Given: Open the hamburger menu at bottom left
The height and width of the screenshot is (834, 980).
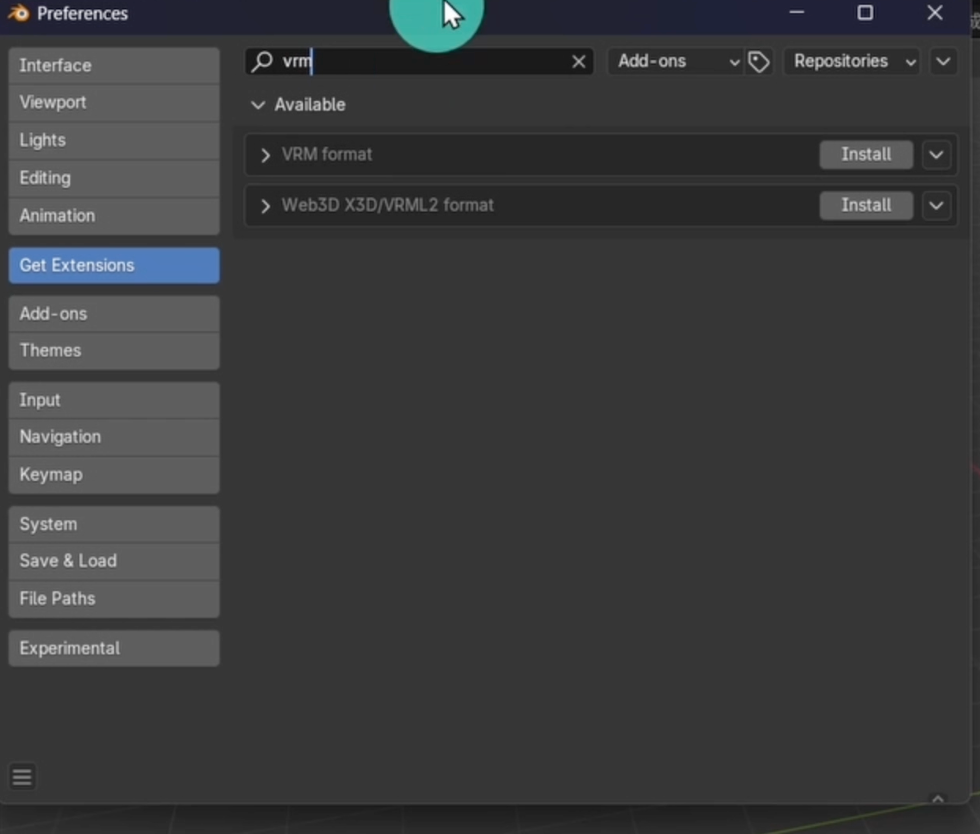Looking at the screenshot, I should 22,777.
